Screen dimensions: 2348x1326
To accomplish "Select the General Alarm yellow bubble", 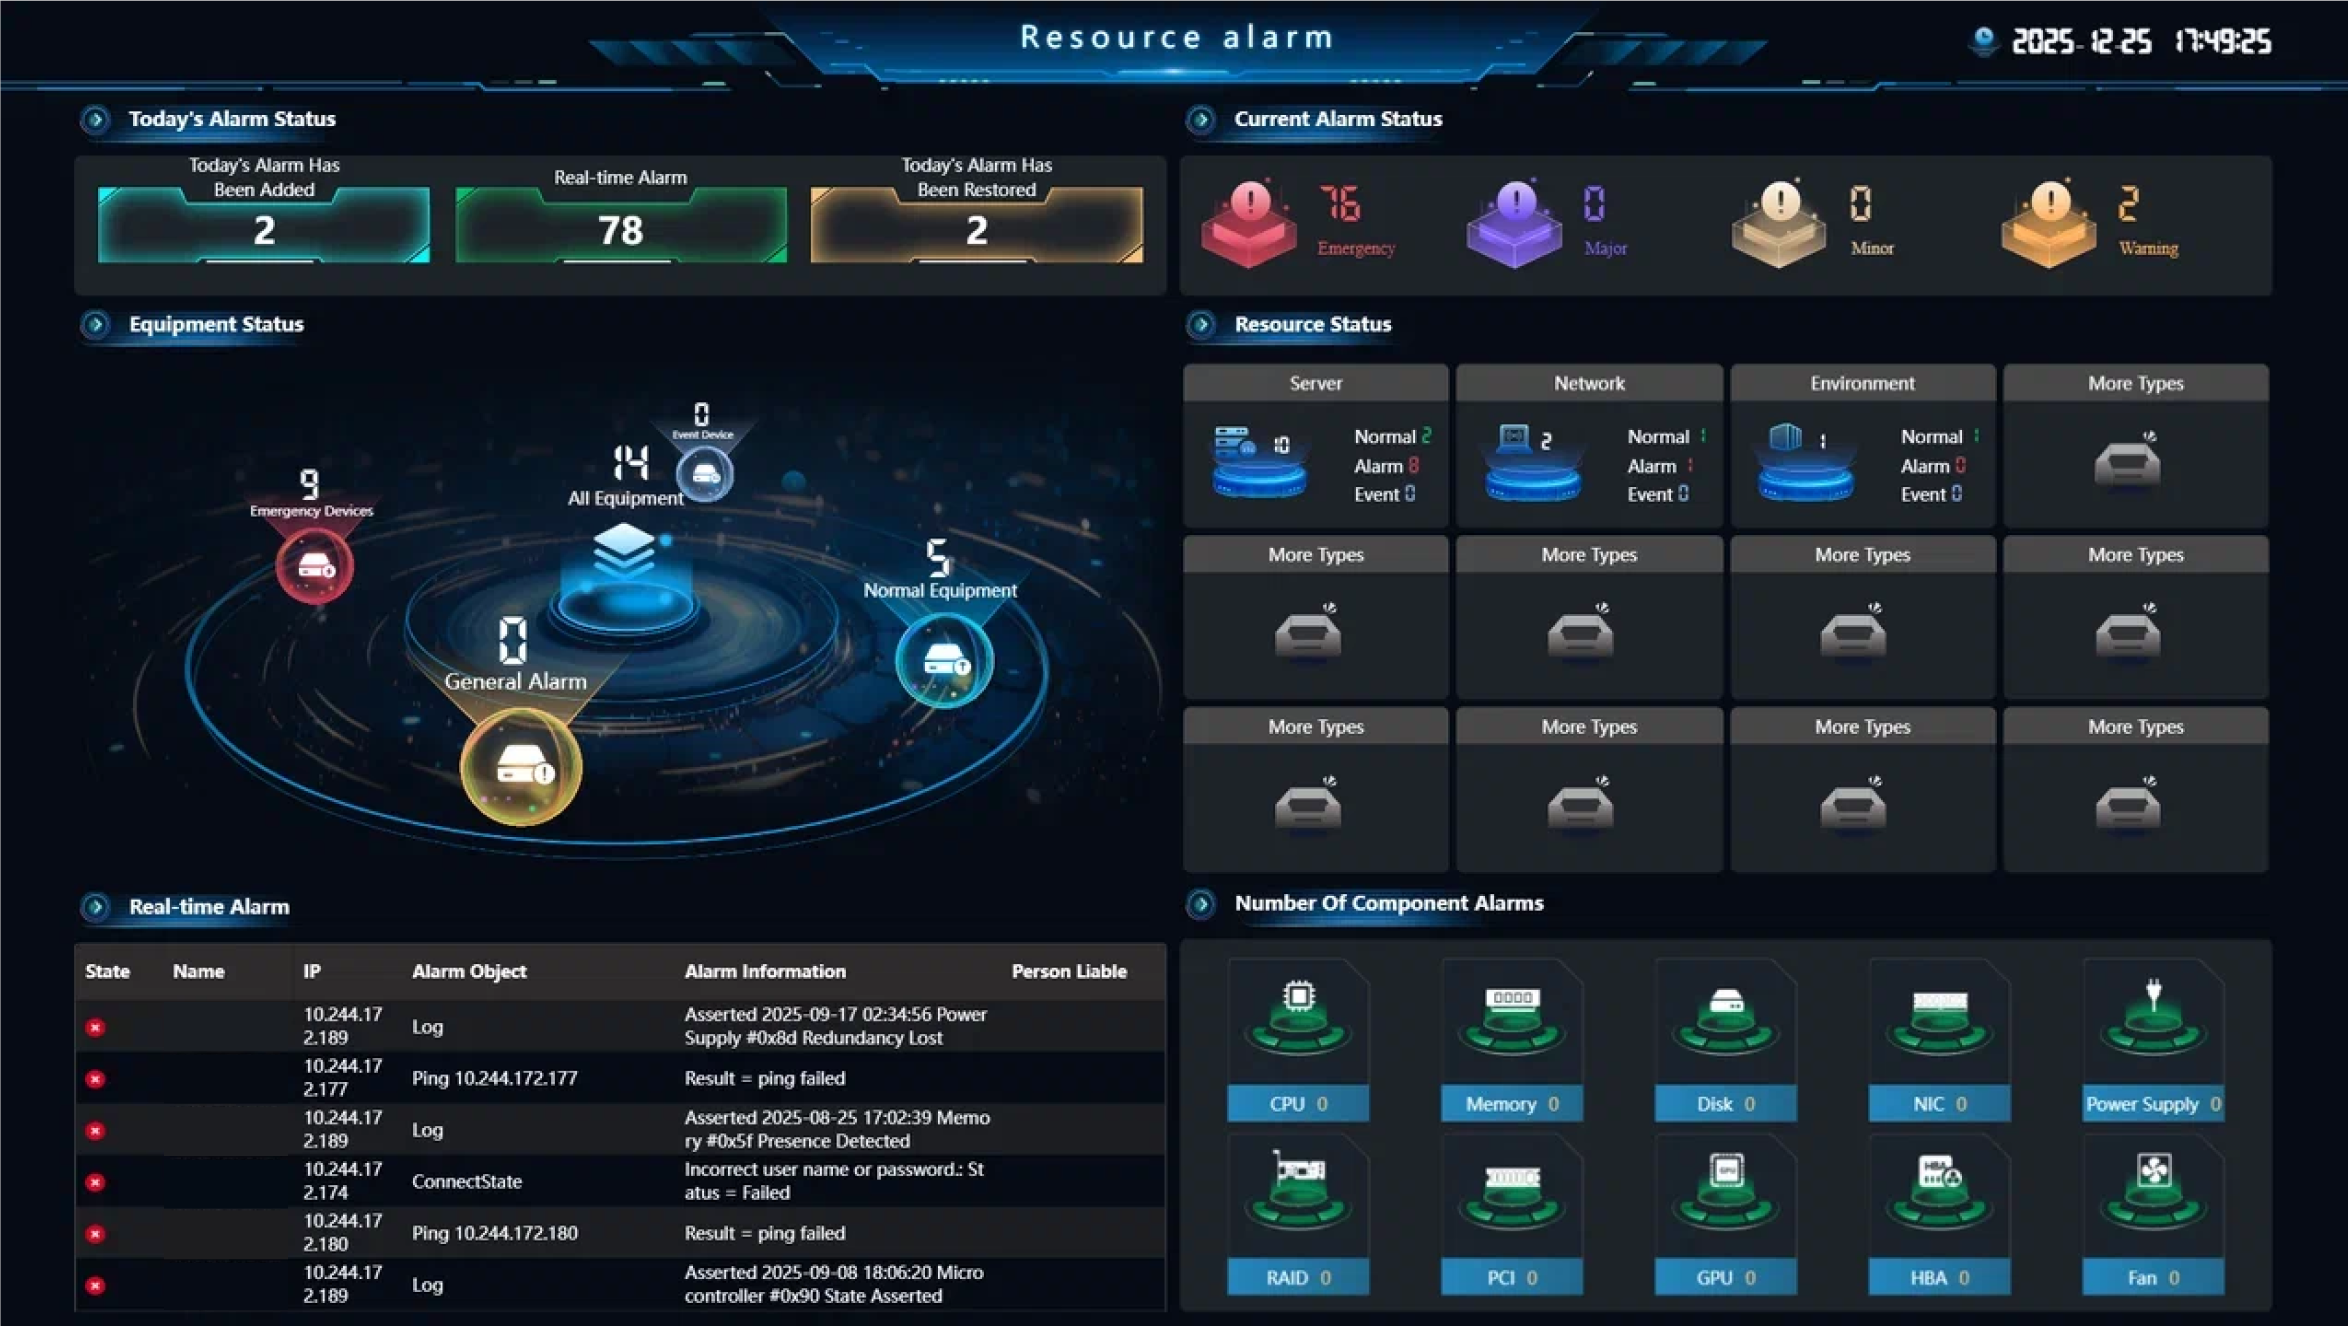I will 521,768.
